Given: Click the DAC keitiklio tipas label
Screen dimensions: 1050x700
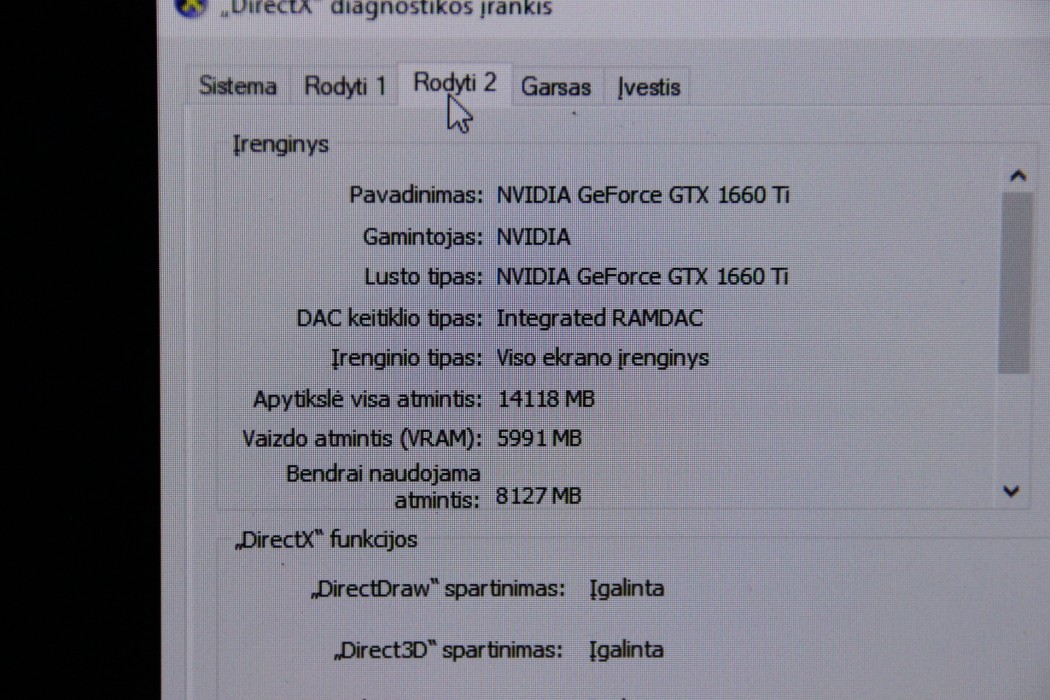Looking at the screenshot, I should pyautogui.click(x=389, y=318).
